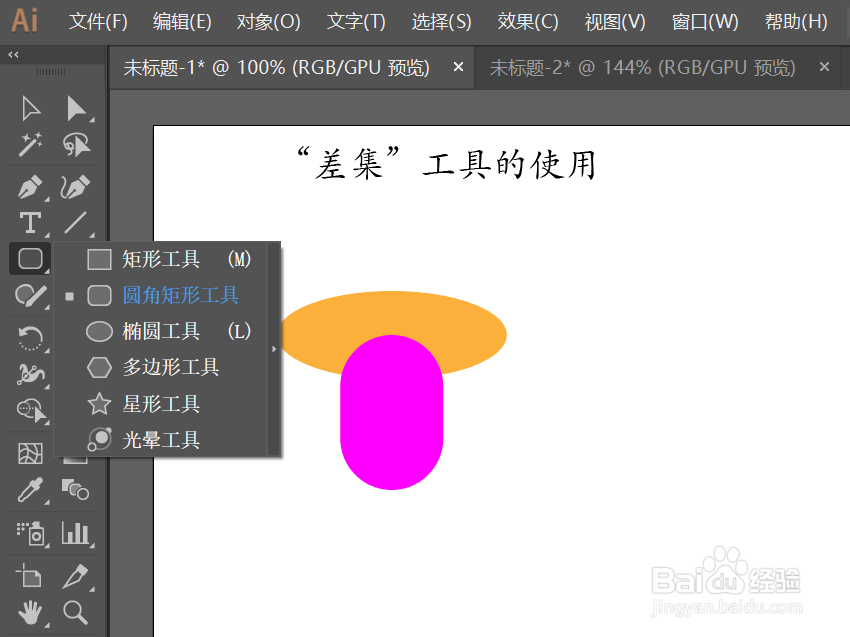Select the Column Graph tool
Viewport: 850px width, 637px height.
pos(75,533)
